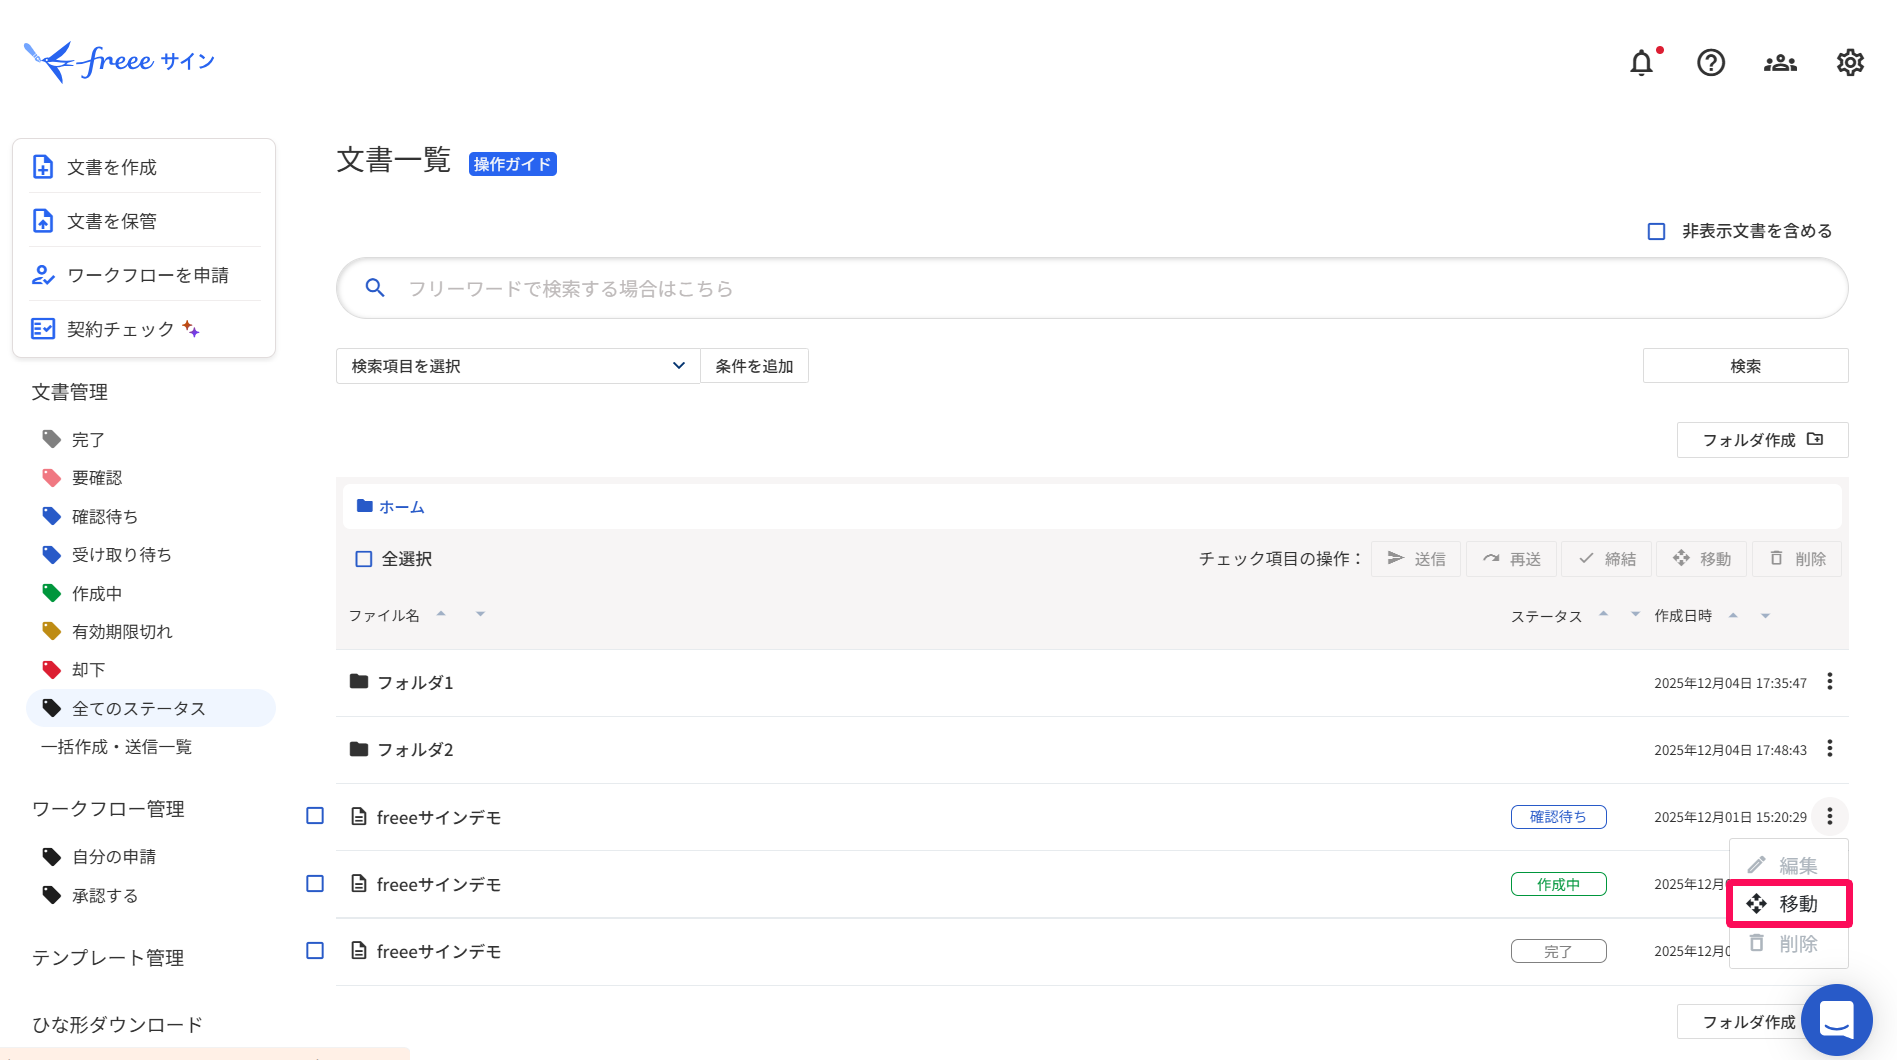Screen dimensions: 1897x1060
Task: Click the ホーム breadcrumb folder icon
Action: coord(365,506)
